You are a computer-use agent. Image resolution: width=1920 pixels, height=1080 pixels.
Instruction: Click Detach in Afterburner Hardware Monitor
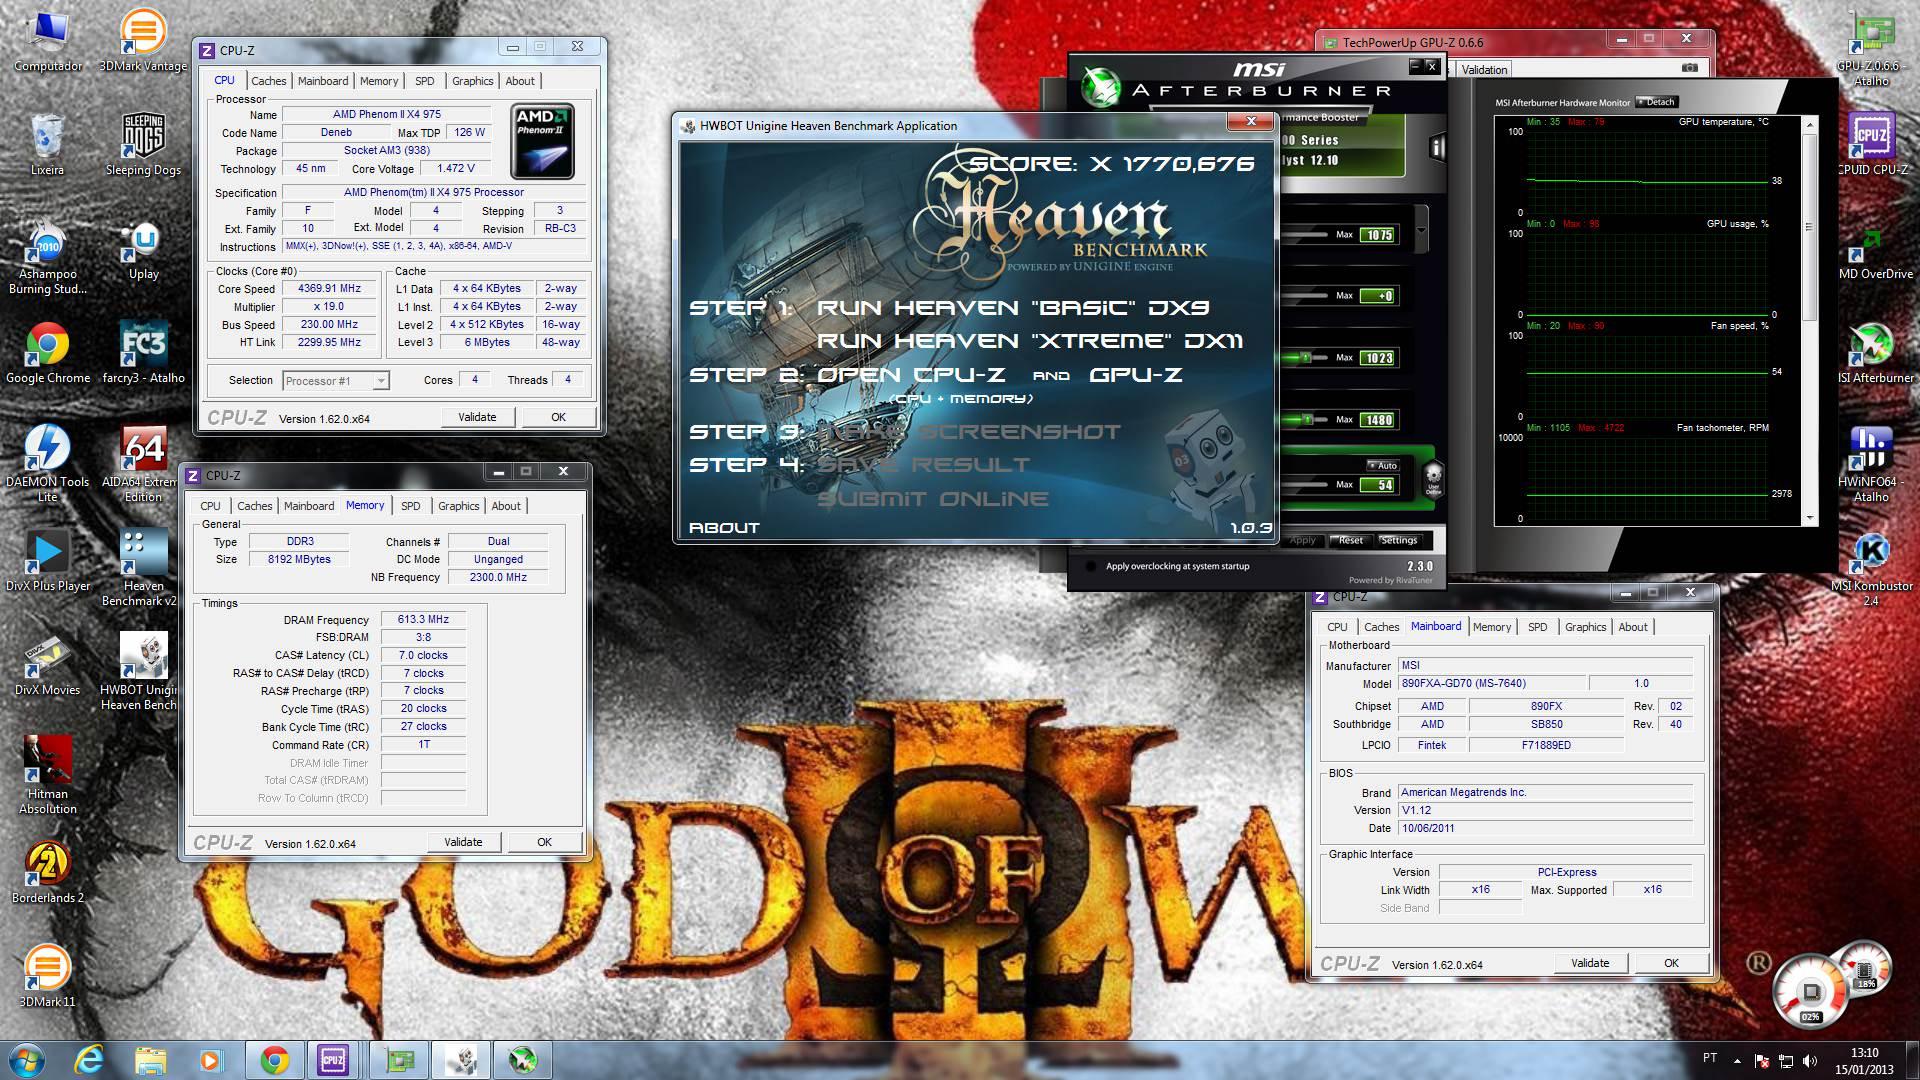[1655, 102]
